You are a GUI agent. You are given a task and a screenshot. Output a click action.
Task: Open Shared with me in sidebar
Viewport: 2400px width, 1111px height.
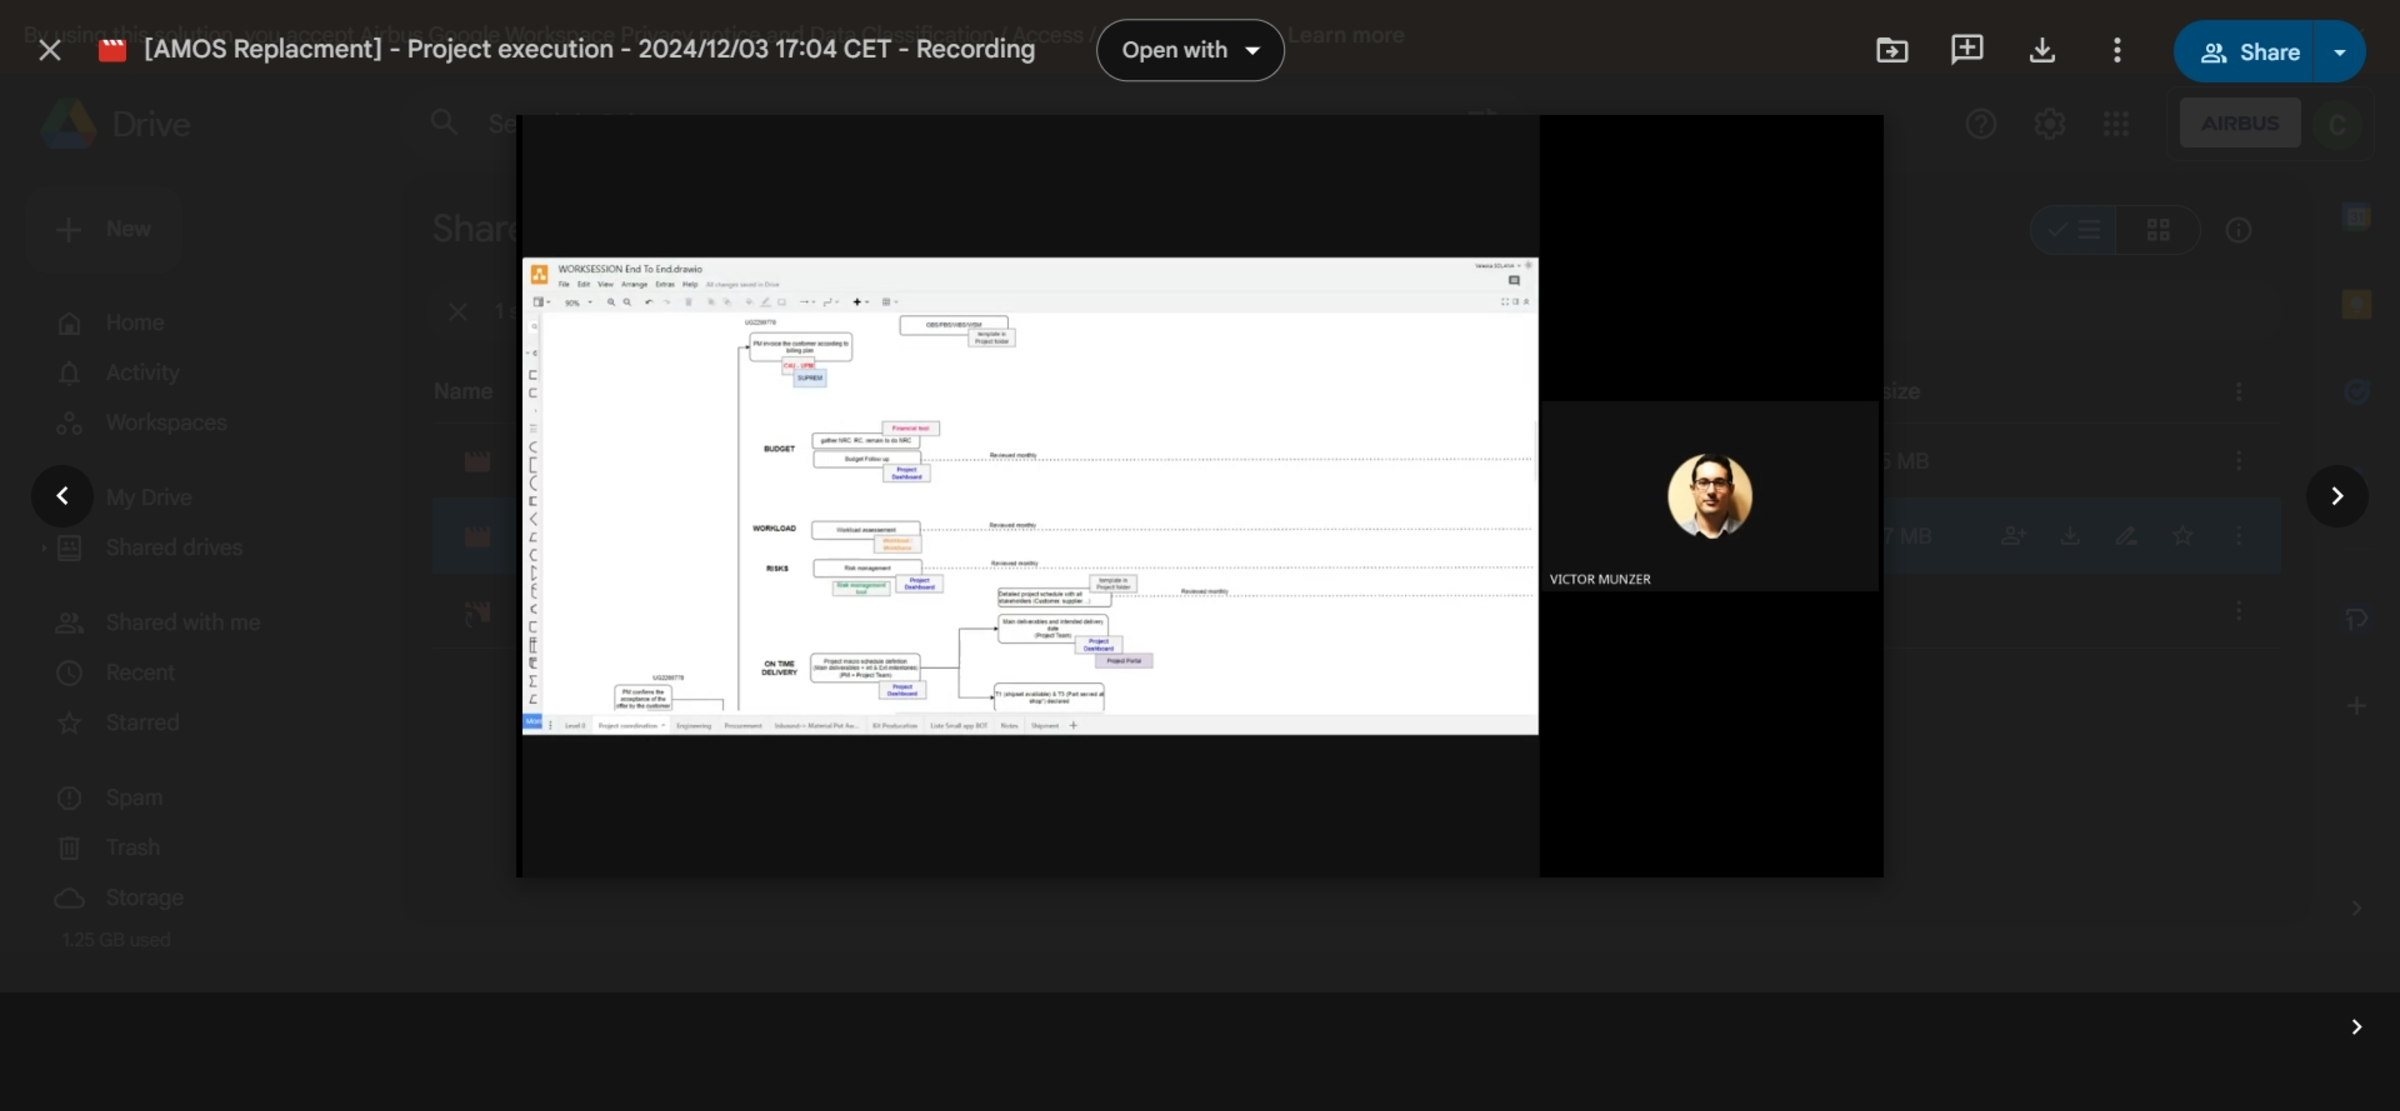[x=183, y=623]
